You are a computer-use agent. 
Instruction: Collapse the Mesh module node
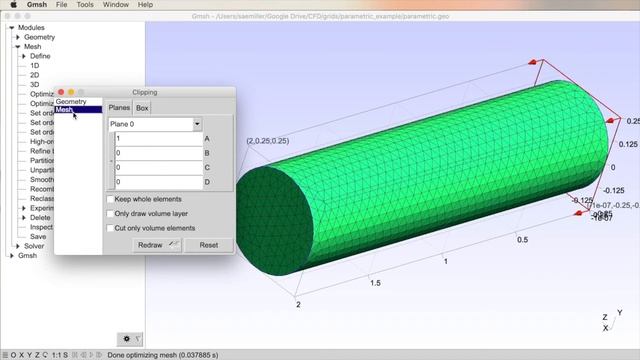pyautogui.click(x=18, y=47)
